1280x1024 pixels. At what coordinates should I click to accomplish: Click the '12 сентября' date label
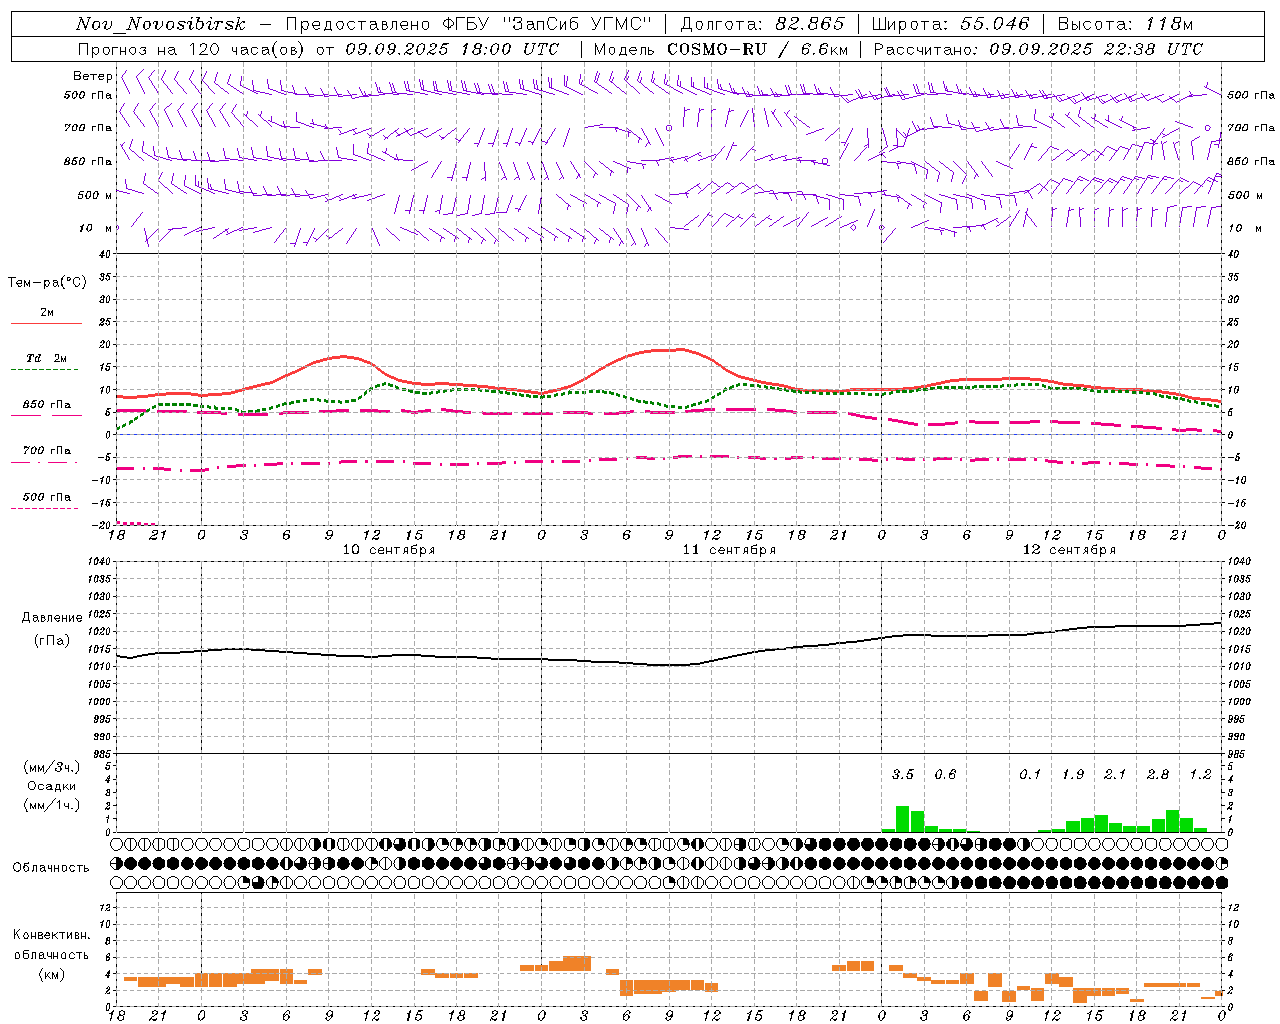pyautogui.click(x=1069, y=550)
